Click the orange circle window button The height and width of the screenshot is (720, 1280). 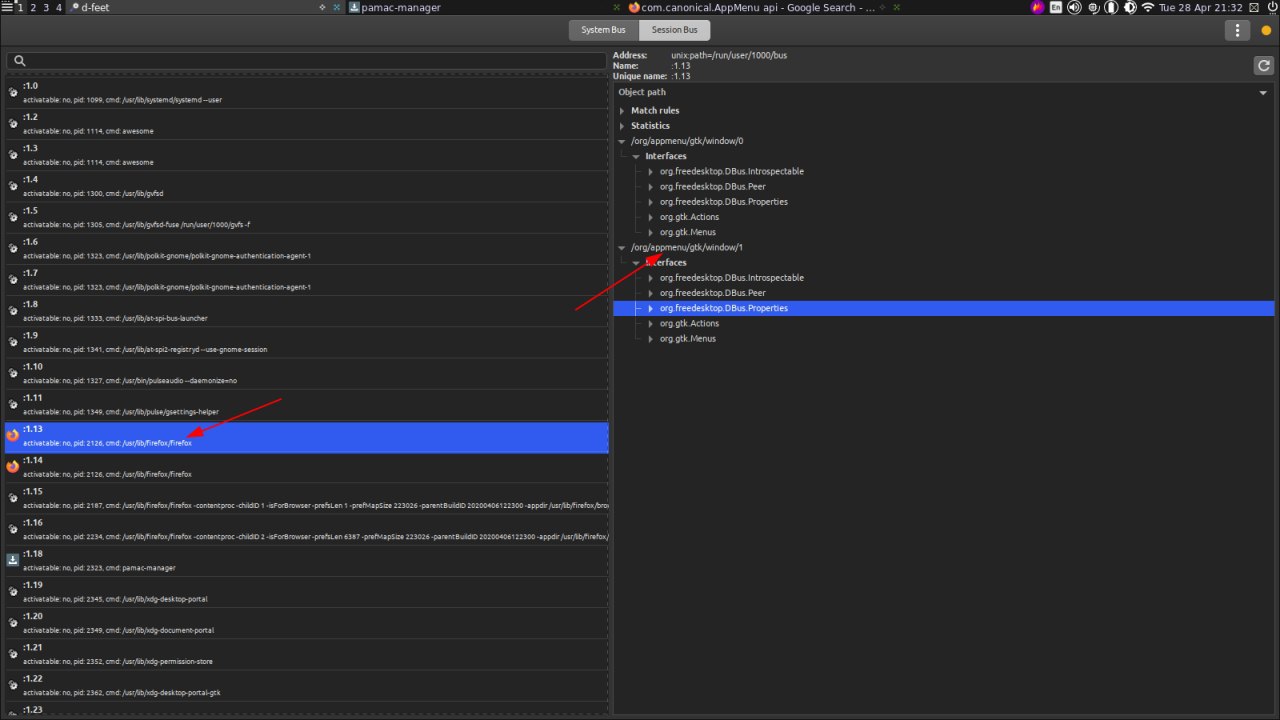tap(1266, 30)
